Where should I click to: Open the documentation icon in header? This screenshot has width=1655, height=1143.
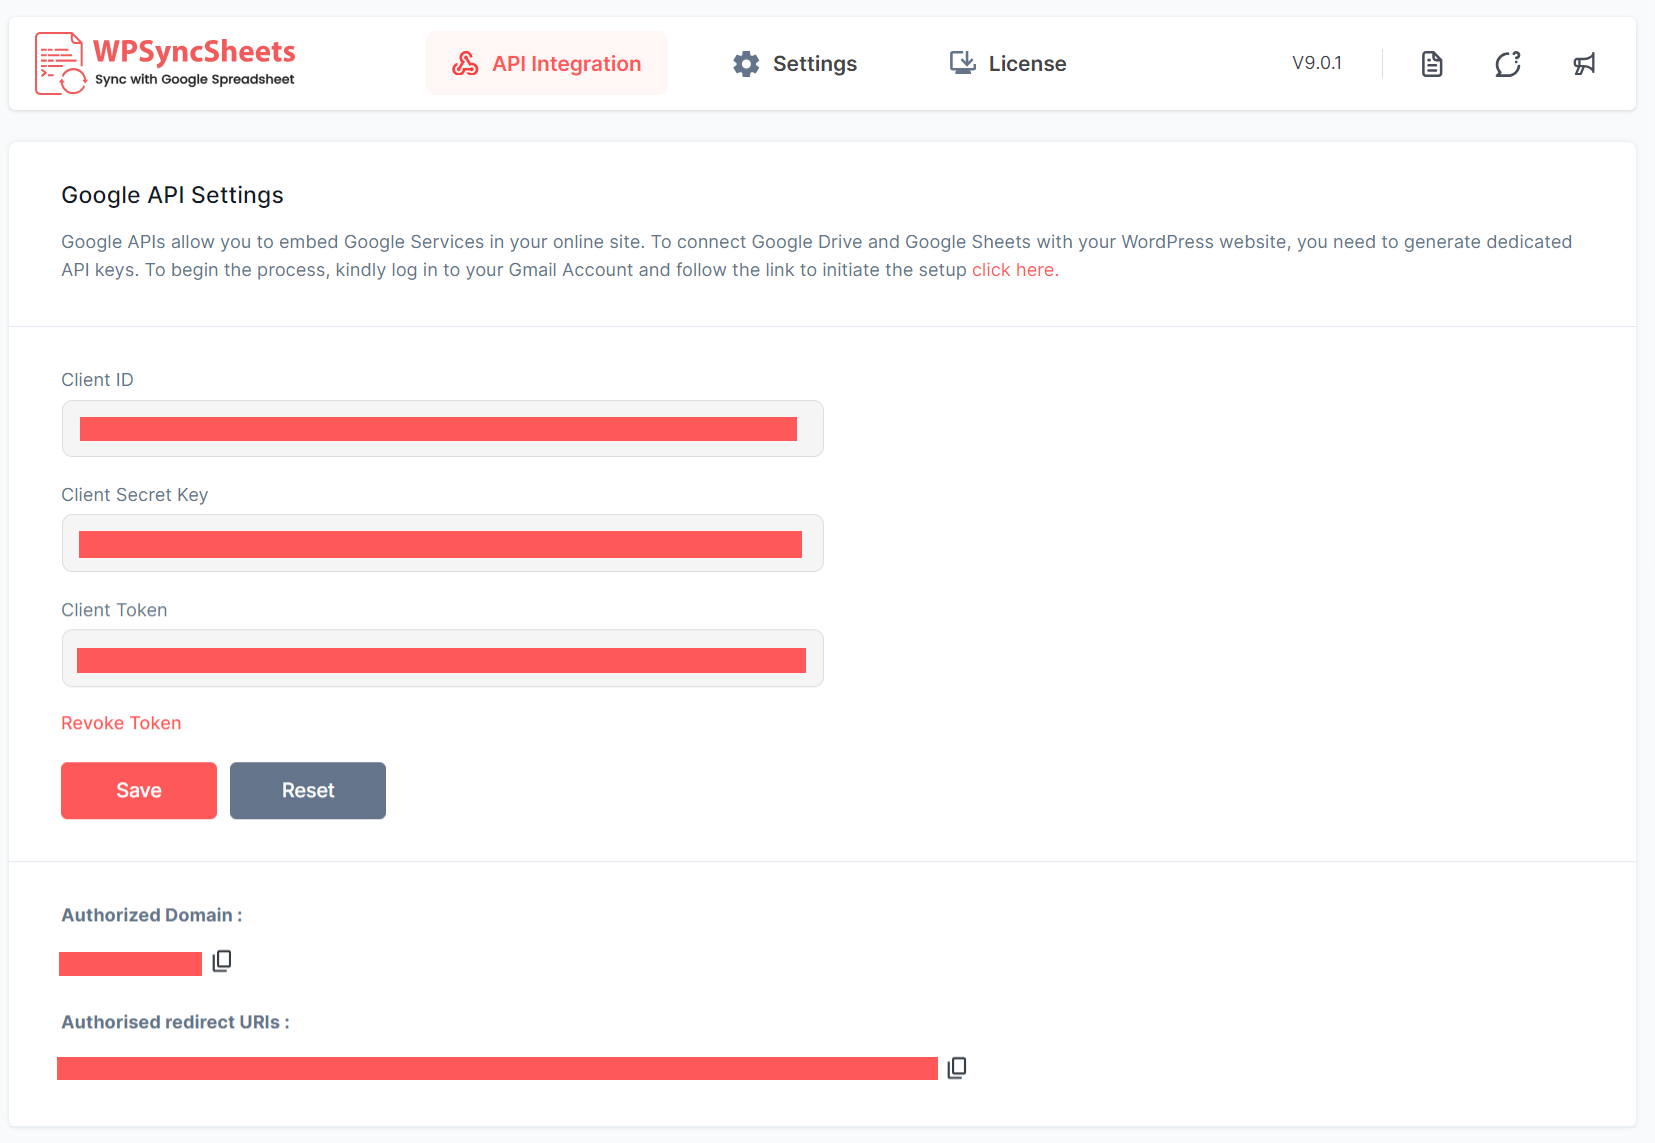[x=1432, y=64]
